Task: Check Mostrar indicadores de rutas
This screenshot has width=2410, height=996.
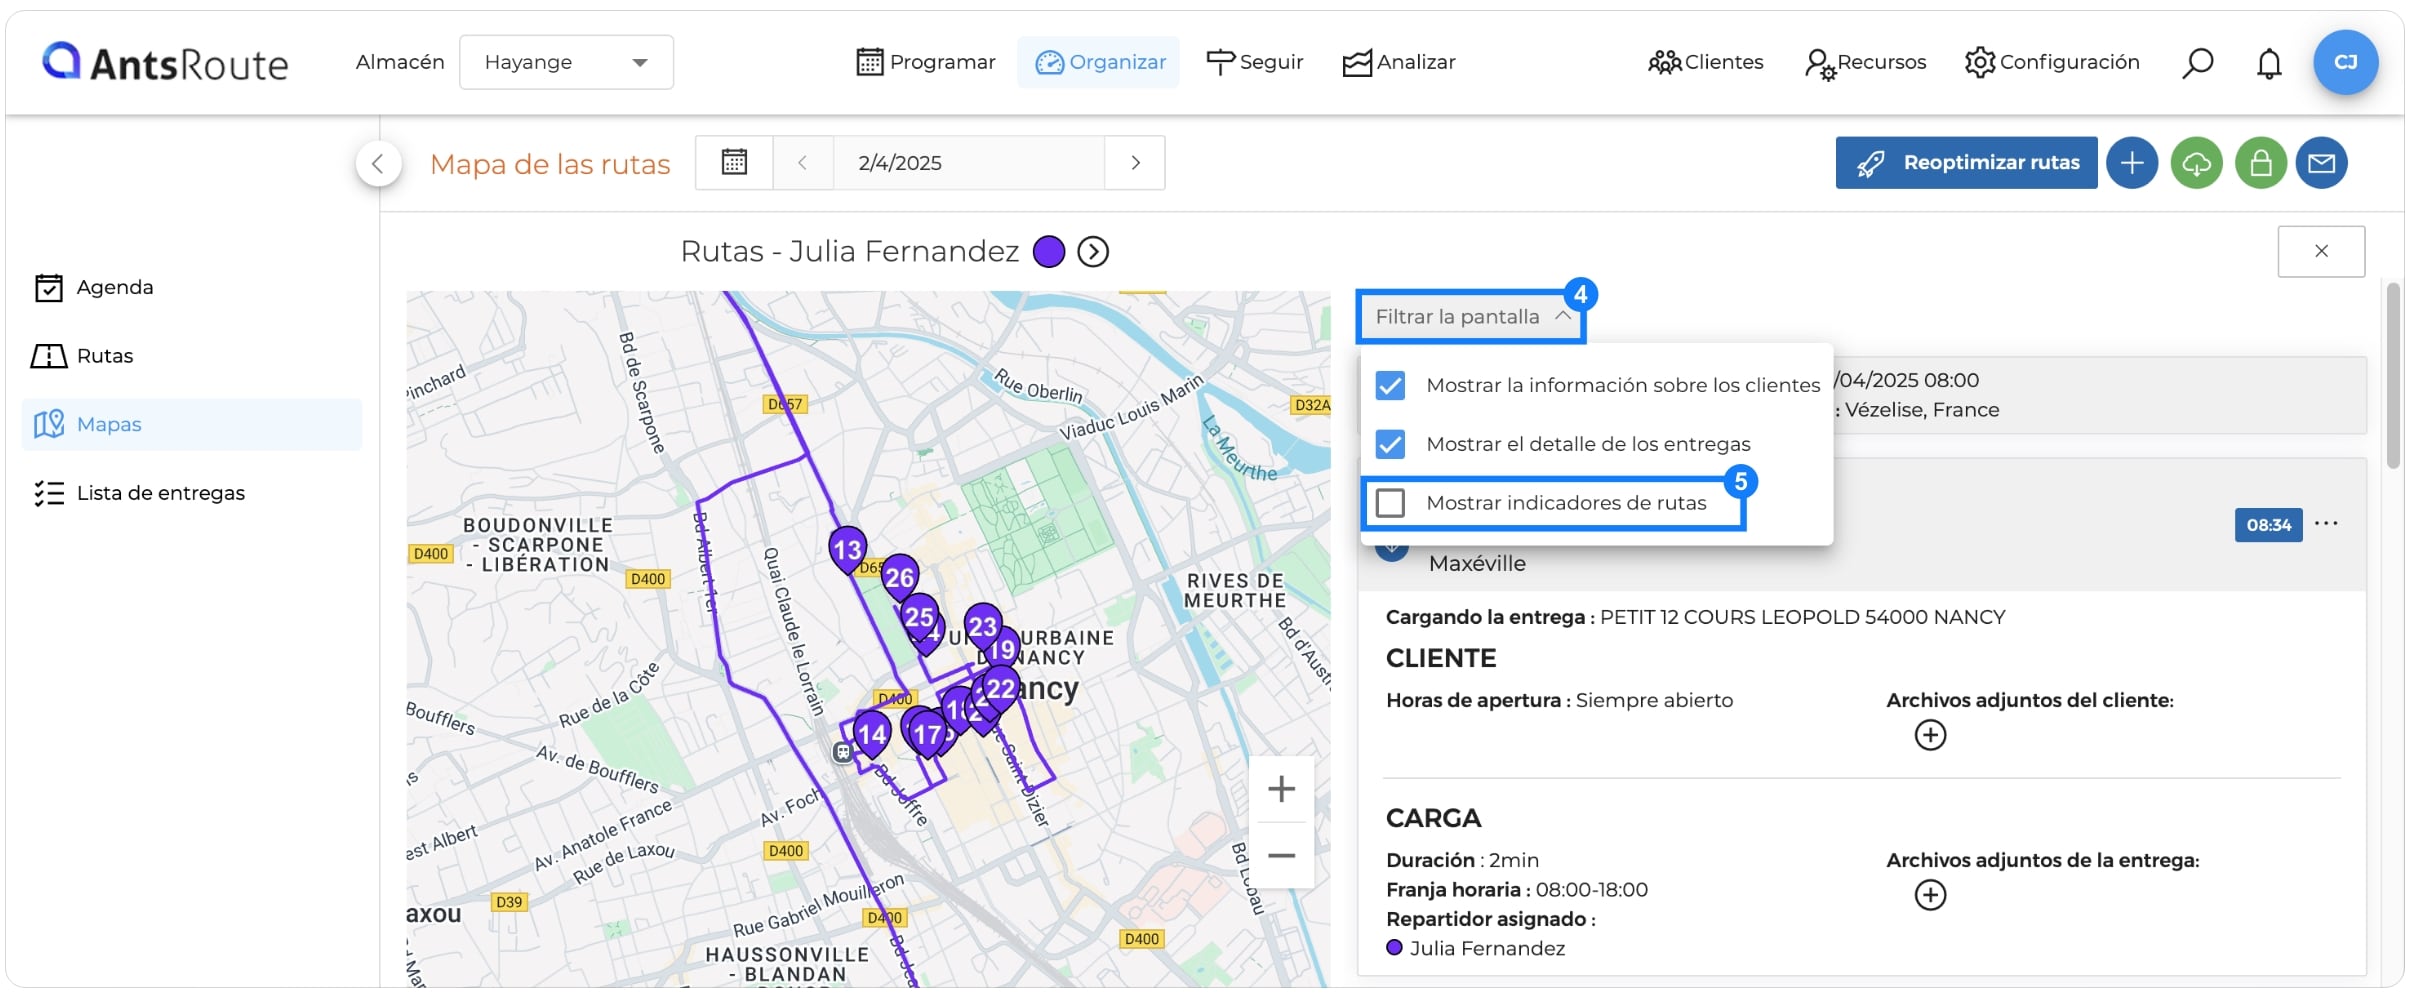Action: [1390, 503]
